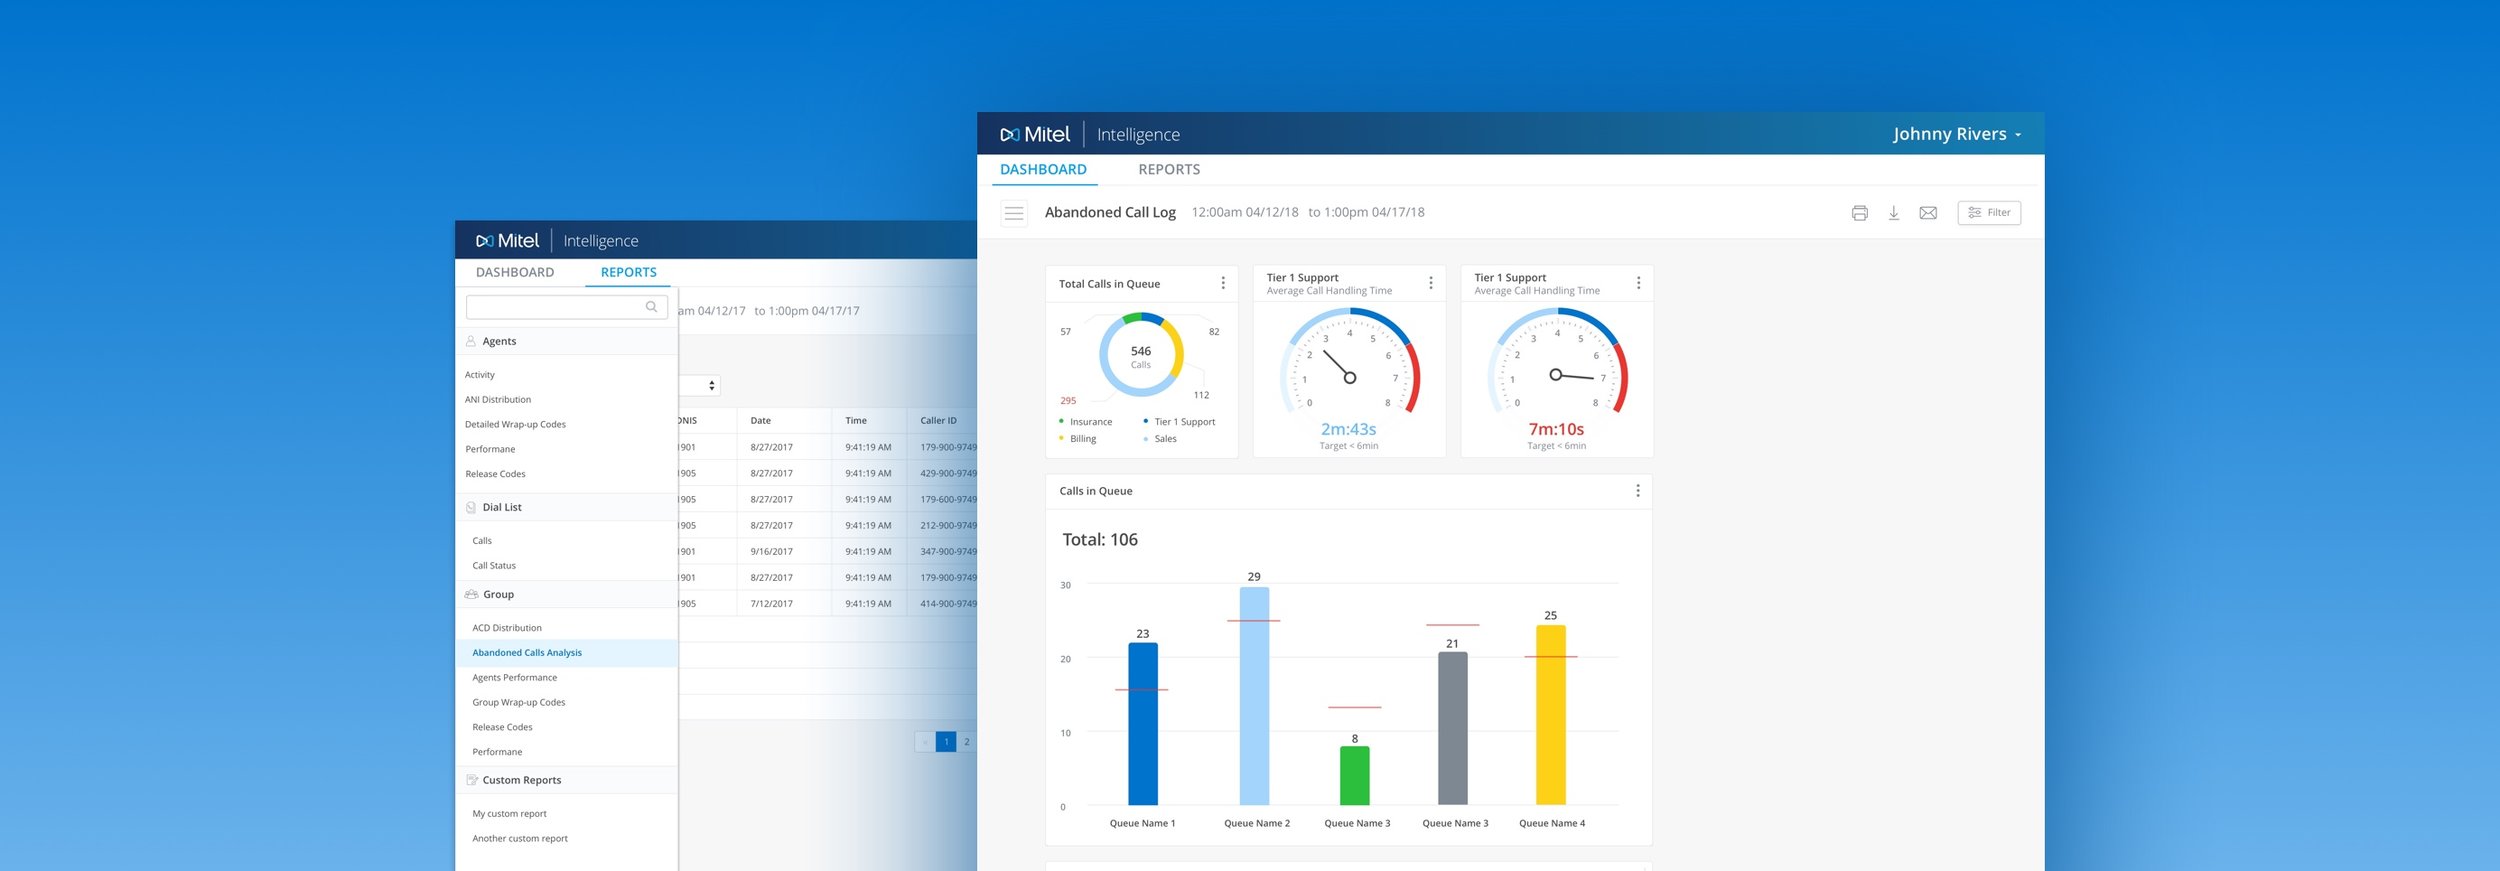
Task: Switch to DASHBOARD tab in front window
Action: click(1043, 170)
